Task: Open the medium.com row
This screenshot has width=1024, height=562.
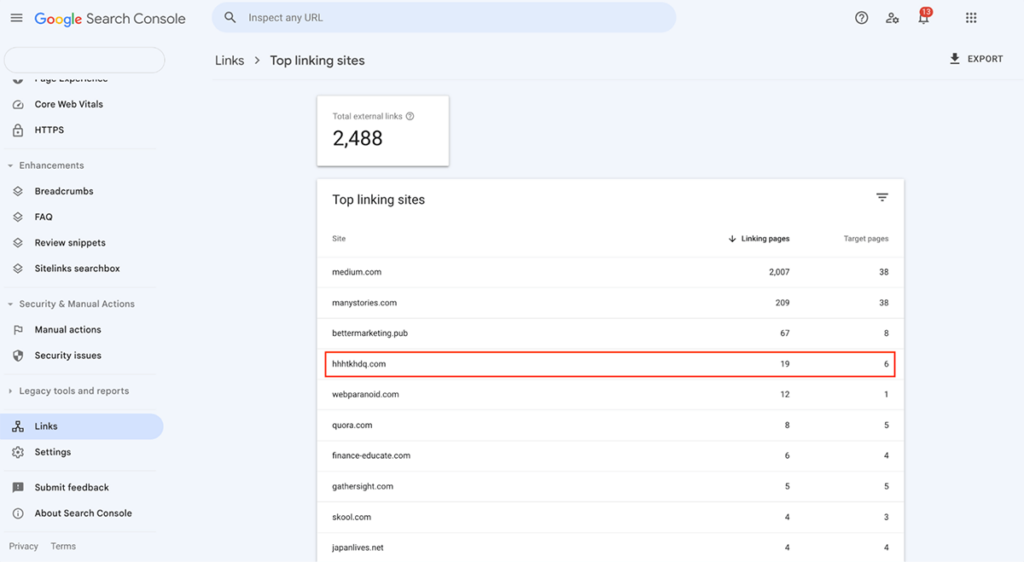Action: pos(610,272)
